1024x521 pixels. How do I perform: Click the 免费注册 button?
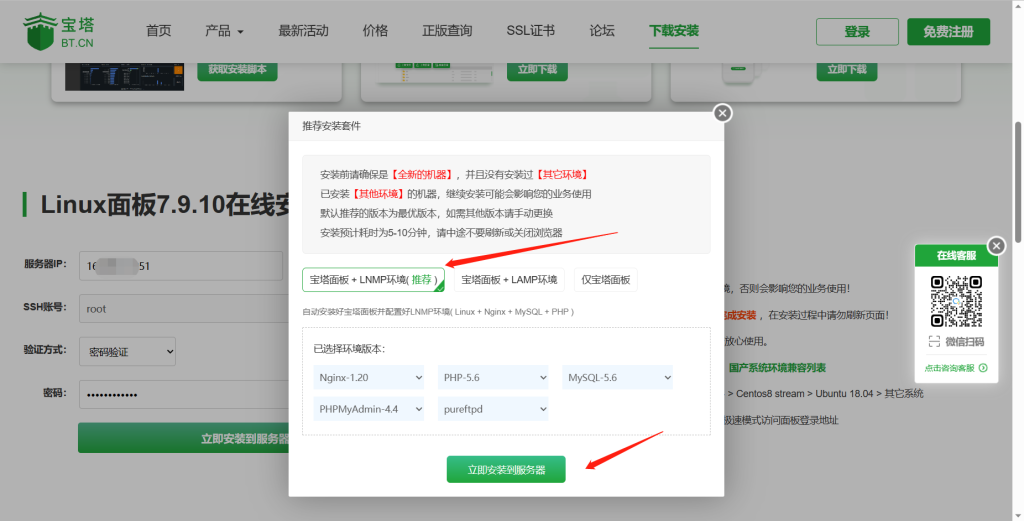(948, 31)
